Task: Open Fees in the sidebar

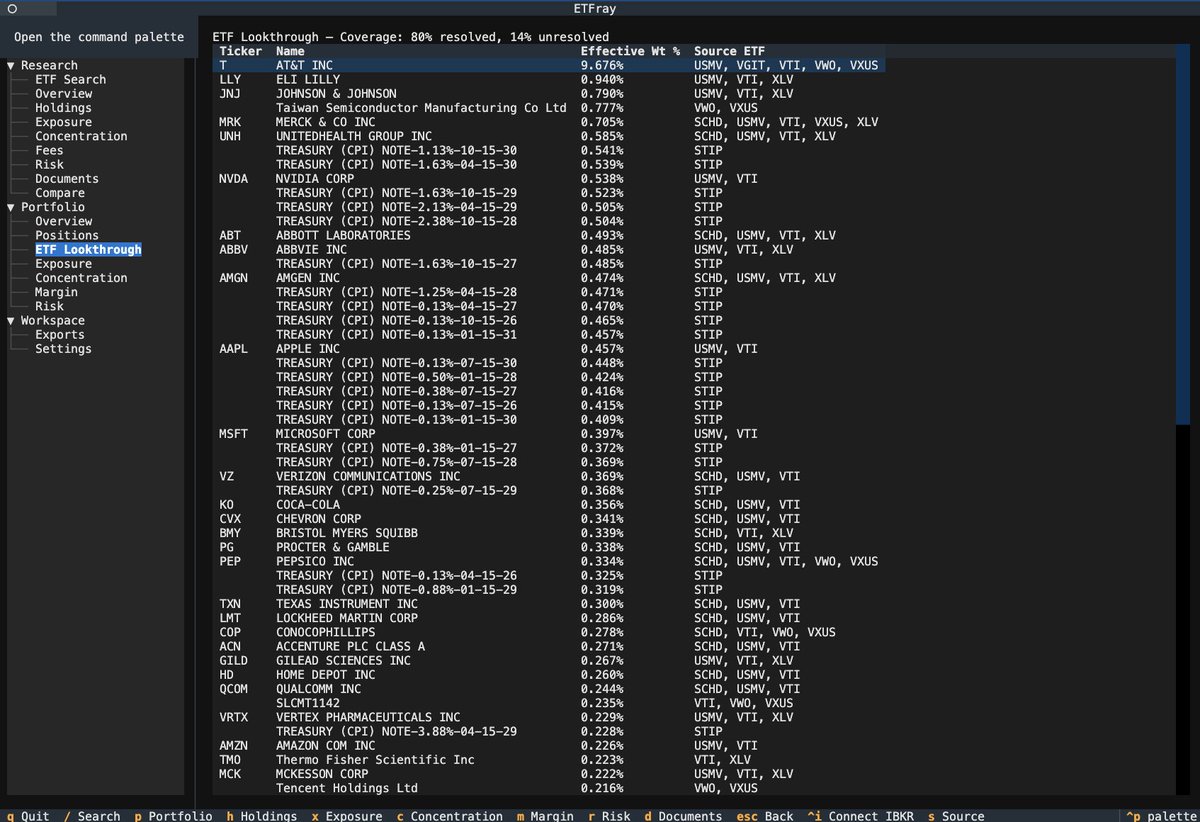Action: click(49, 150)
